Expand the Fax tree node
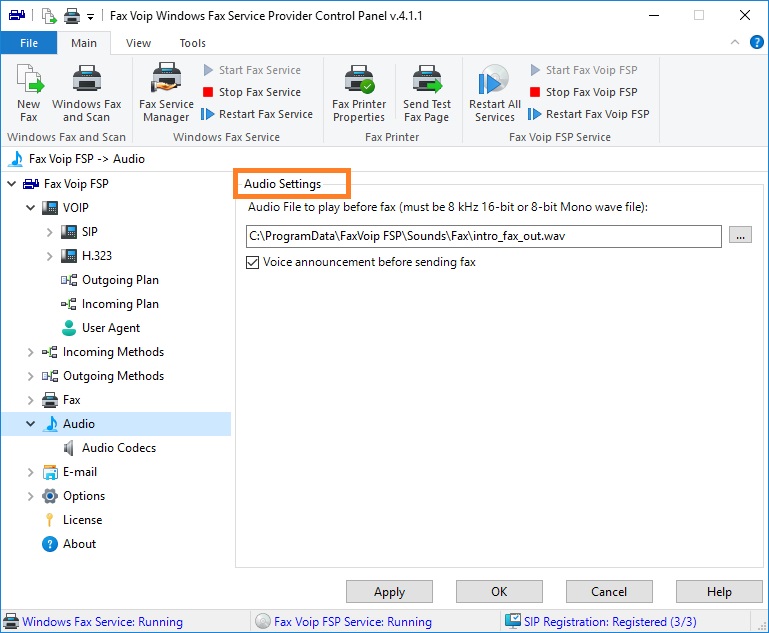 click(x=30, y=400)
